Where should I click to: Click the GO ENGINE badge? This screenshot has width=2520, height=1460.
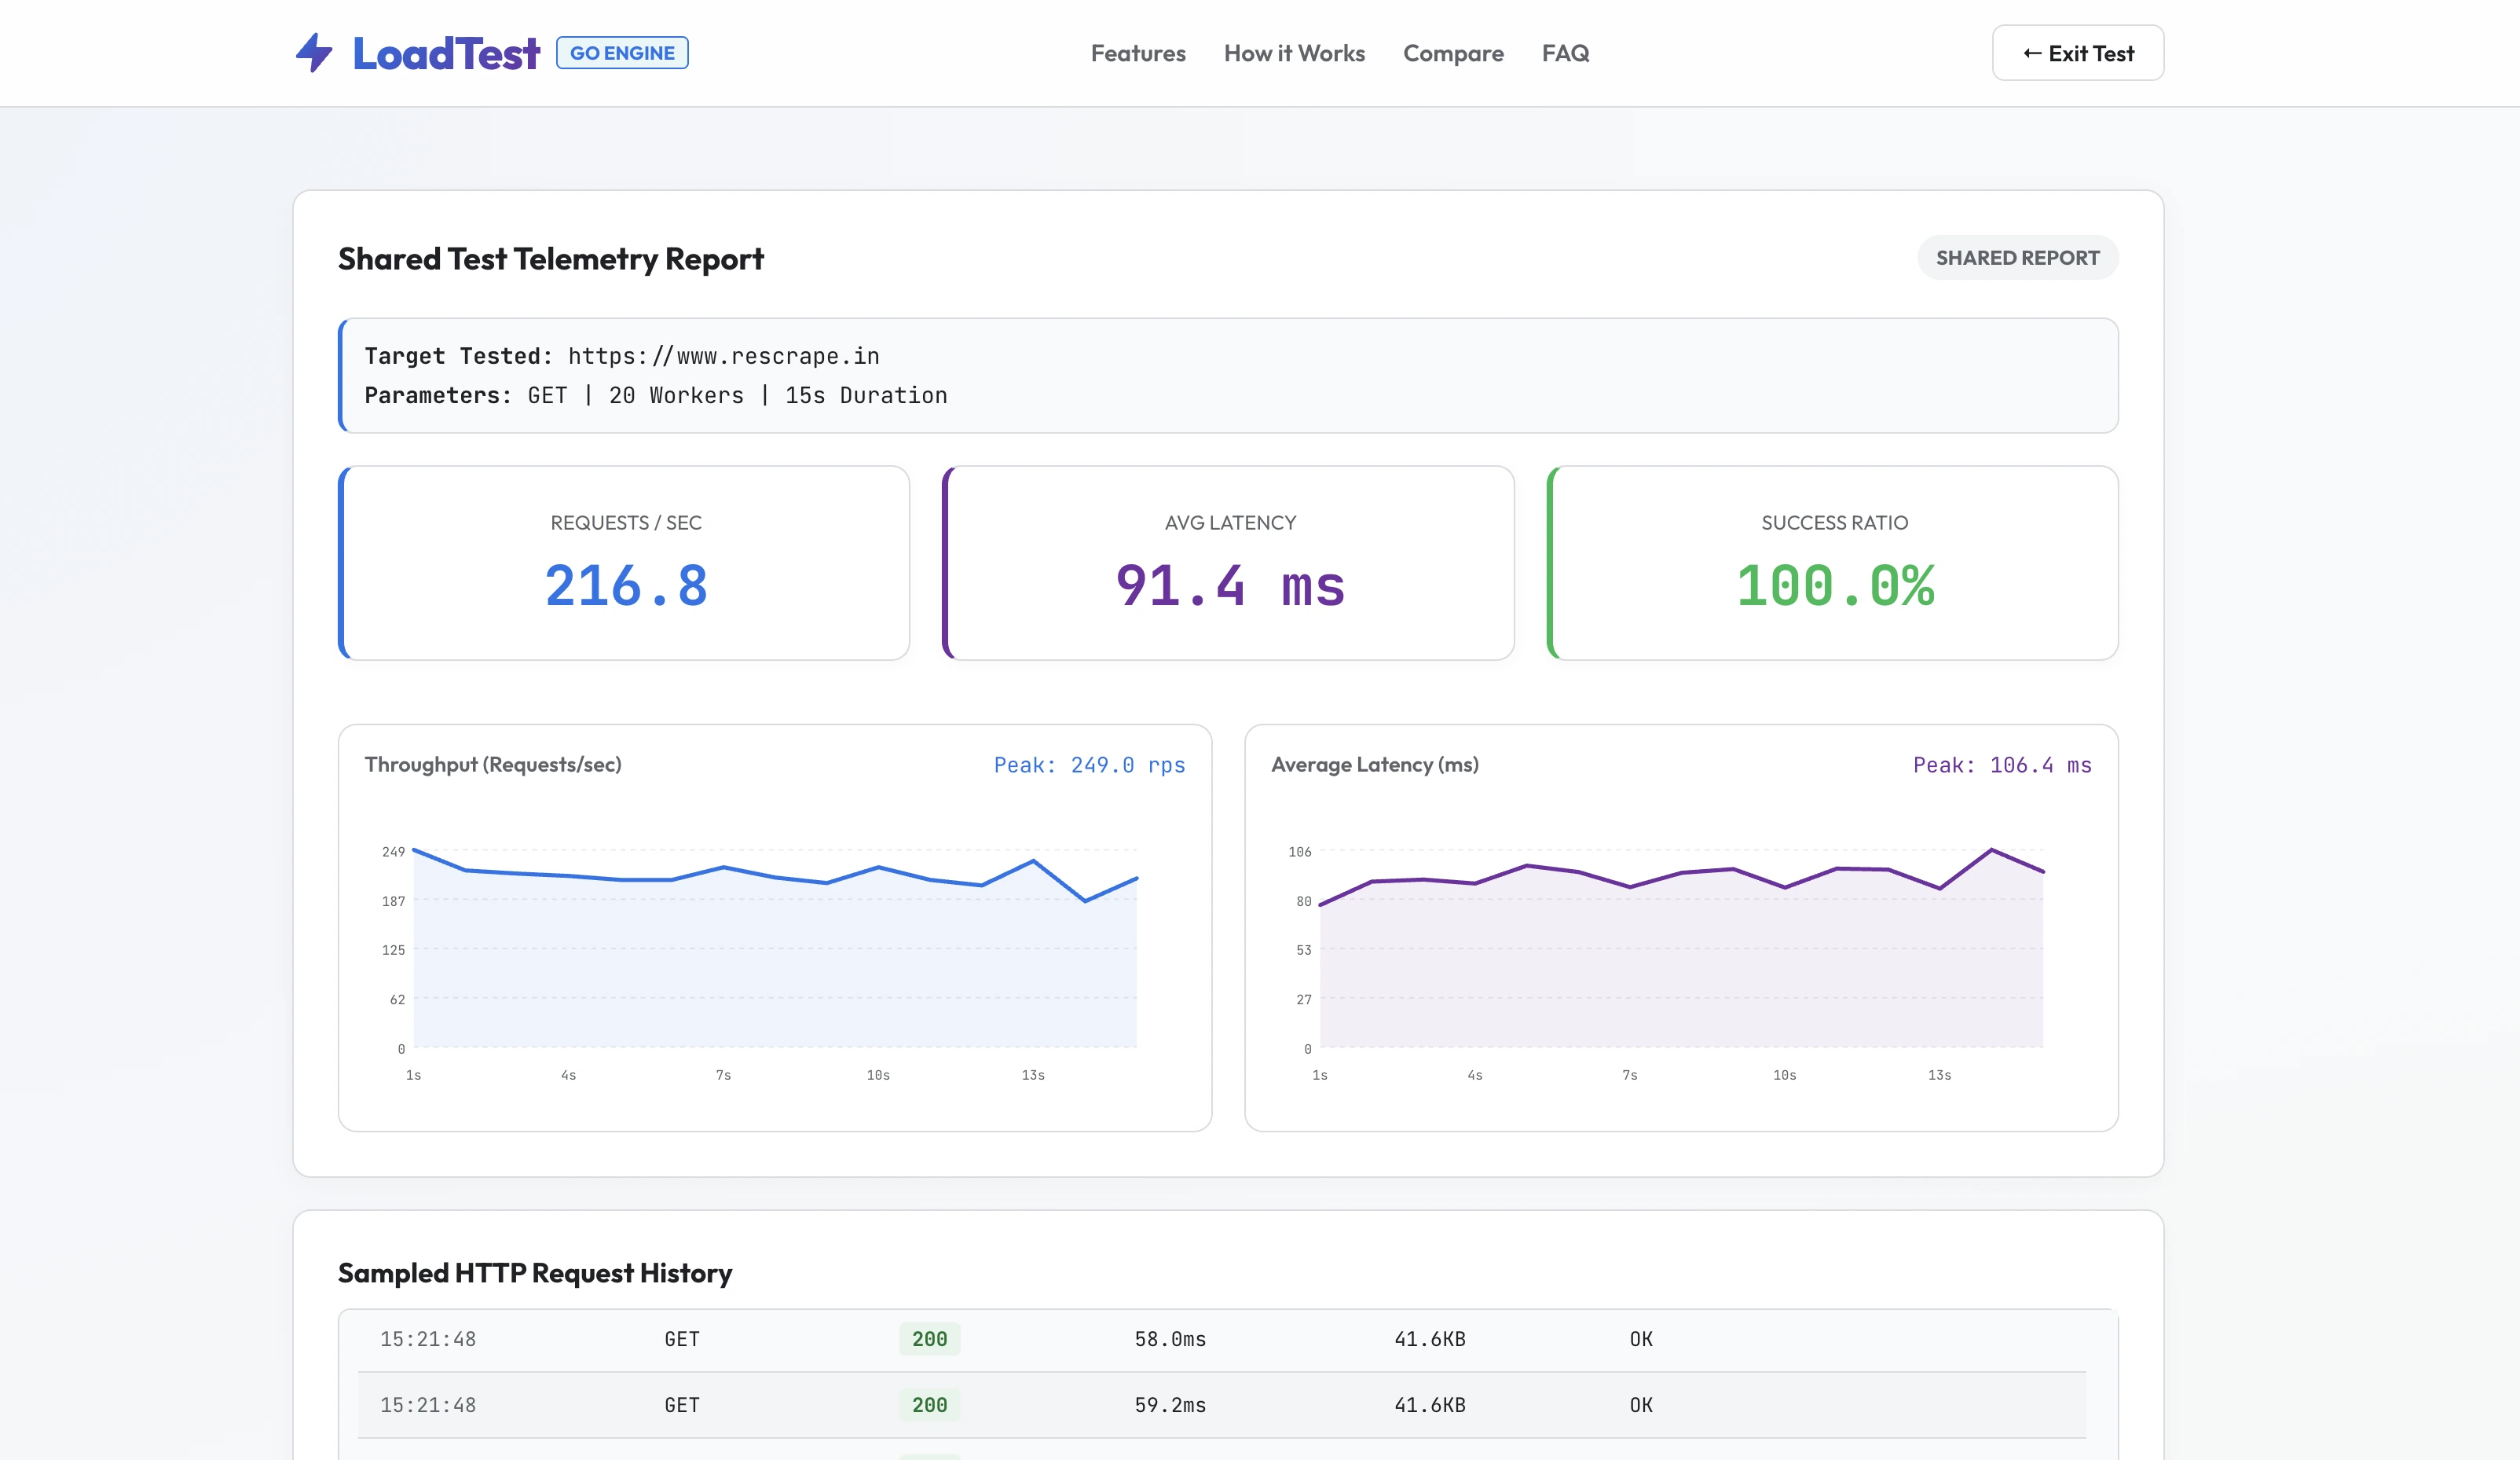622,53
